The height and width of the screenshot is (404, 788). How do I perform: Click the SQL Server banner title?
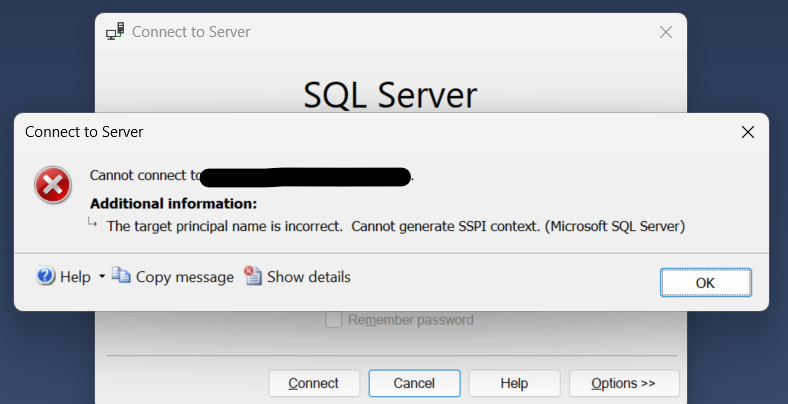click(x=390, y=94)
